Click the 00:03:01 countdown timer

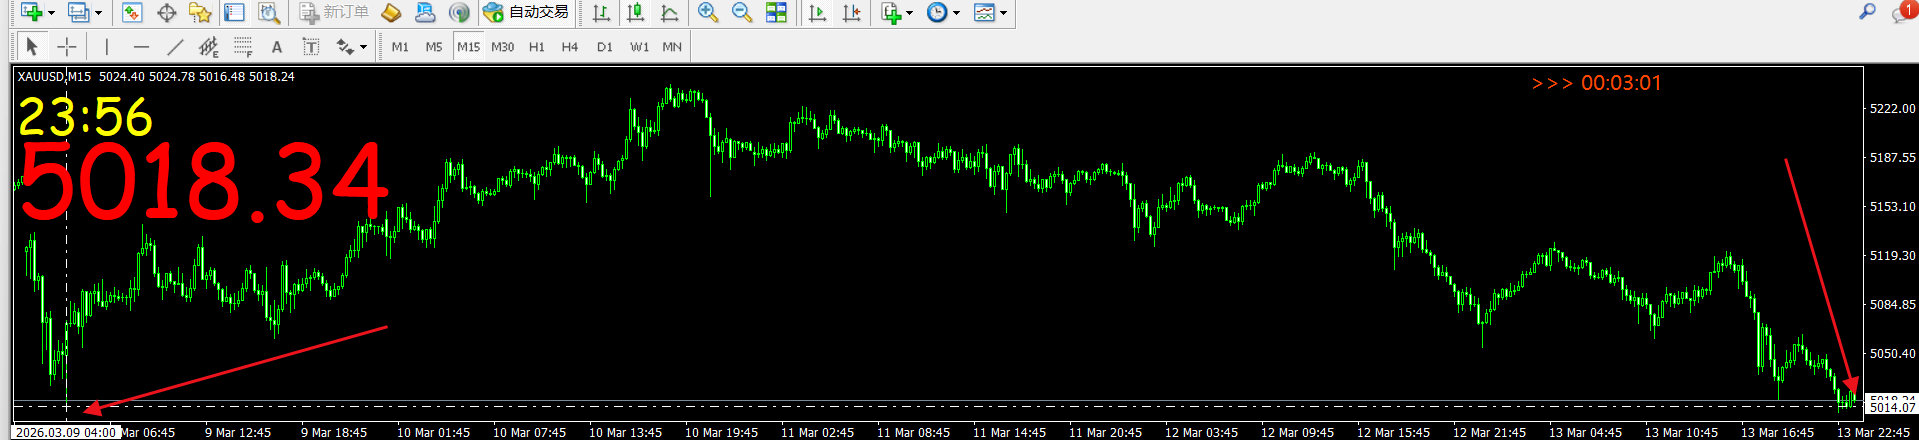(1620, 83)
